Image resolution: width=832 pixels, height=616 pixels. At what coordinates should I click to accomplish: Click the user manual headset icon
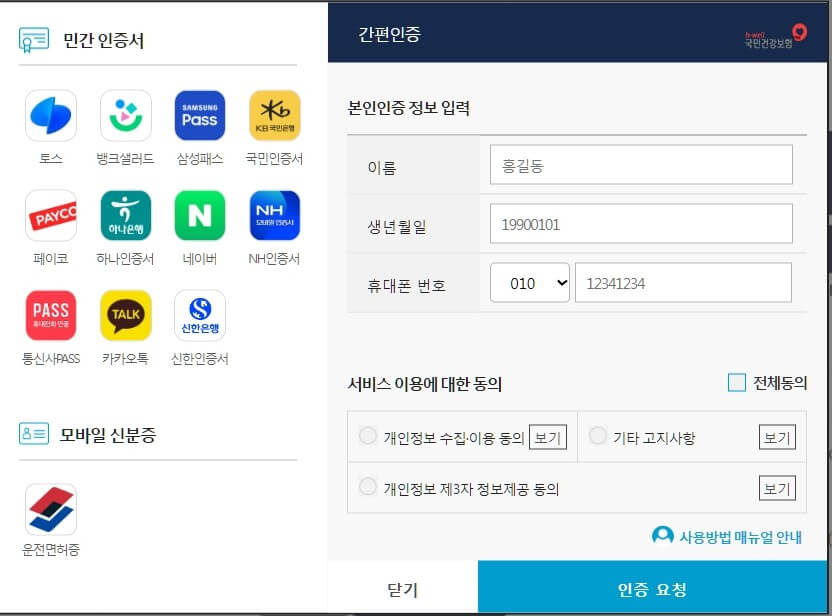pos(663,535)
